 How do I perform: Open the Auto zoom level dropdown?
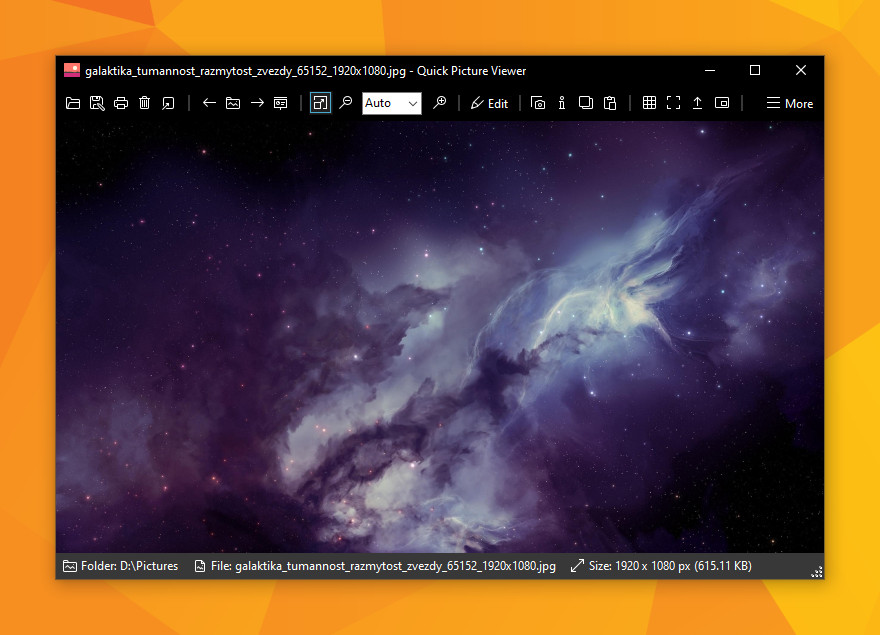pos(392,103)
